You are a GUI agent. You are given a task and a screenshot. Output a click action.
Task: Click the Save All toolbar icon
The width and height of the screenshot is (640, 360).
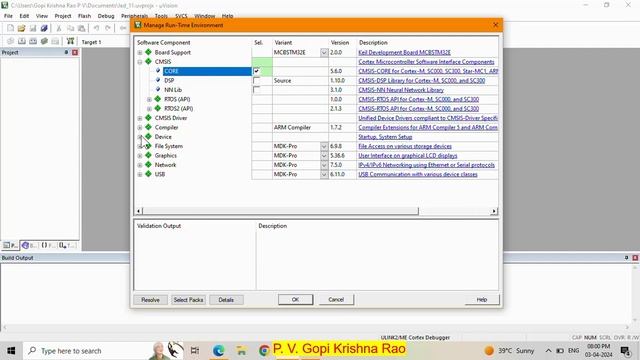click(44, 28)
